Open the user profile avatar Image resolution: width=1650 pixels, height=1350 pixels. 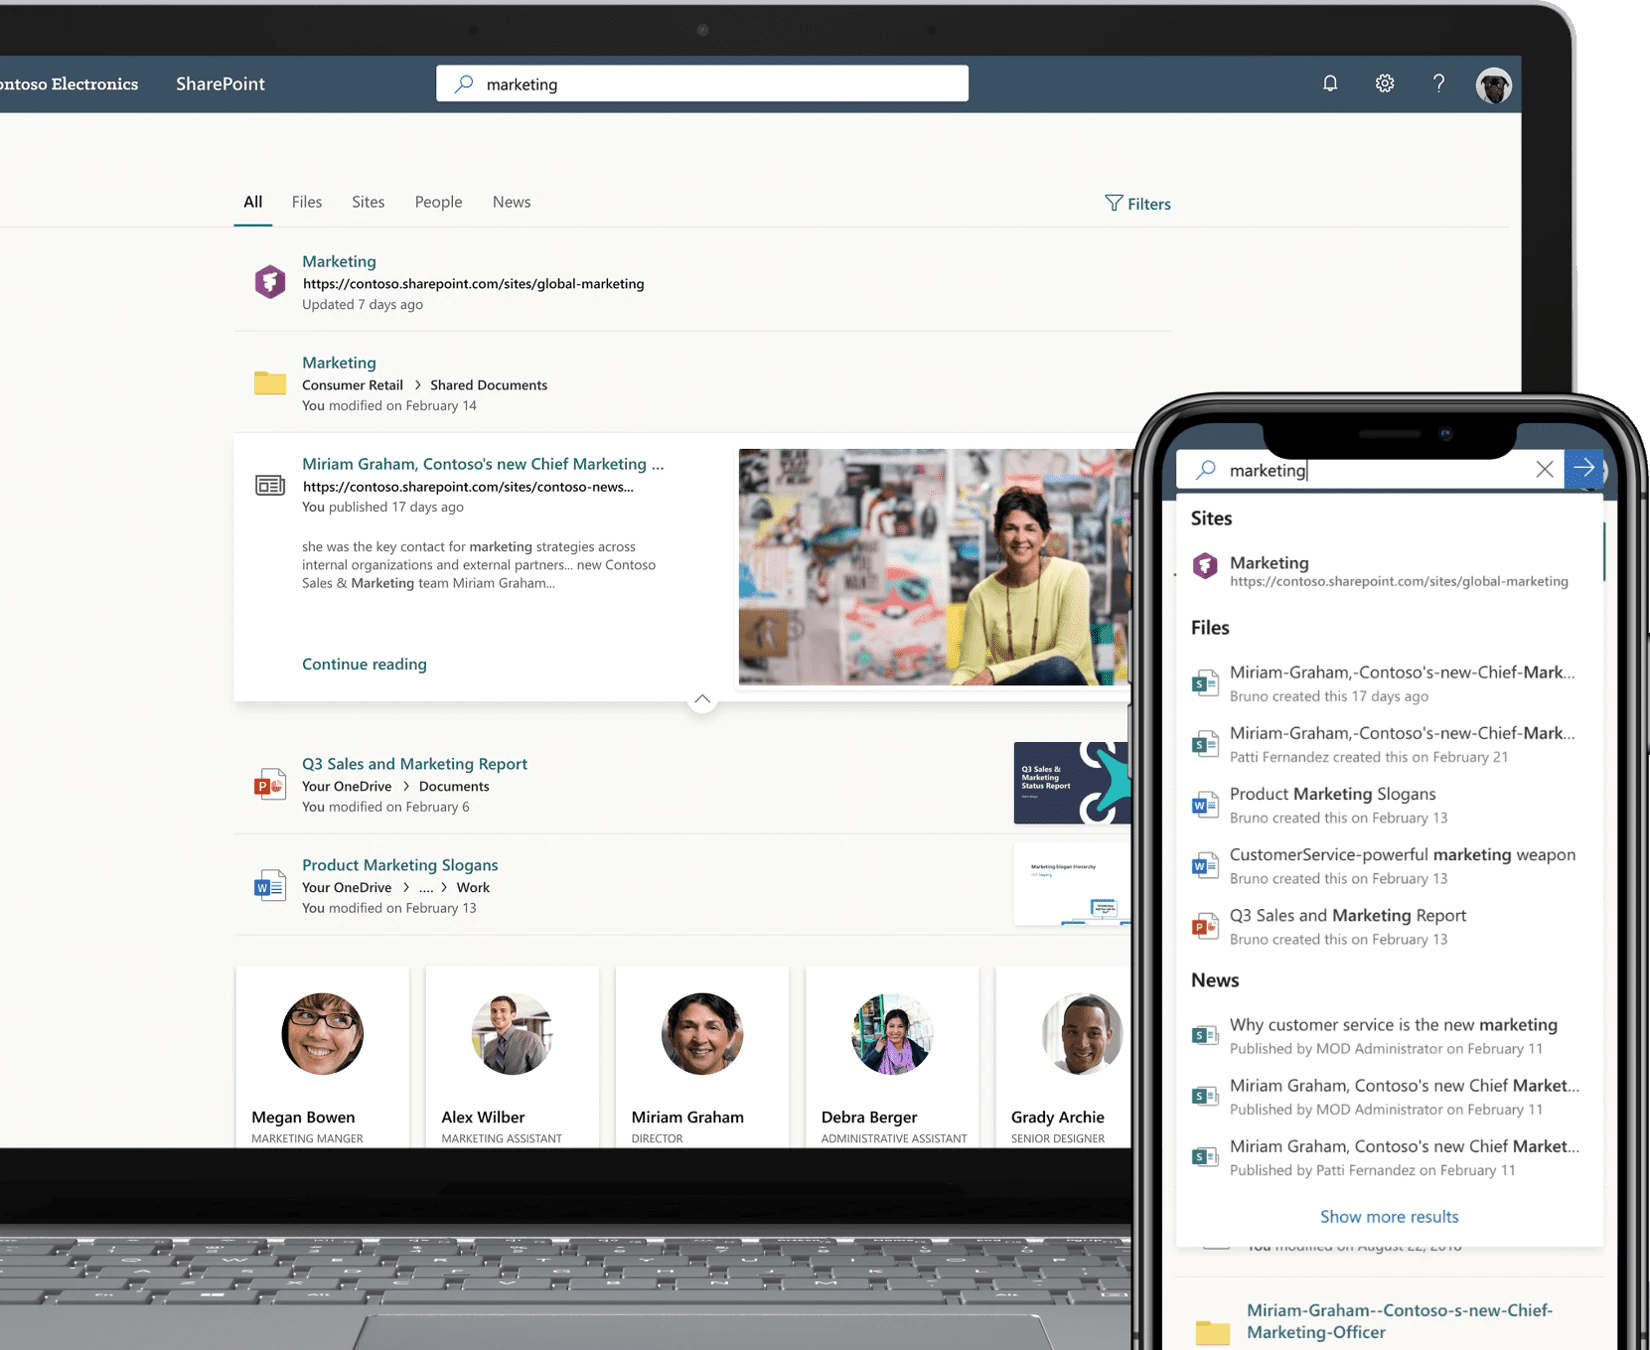(x=1494, y=86)
